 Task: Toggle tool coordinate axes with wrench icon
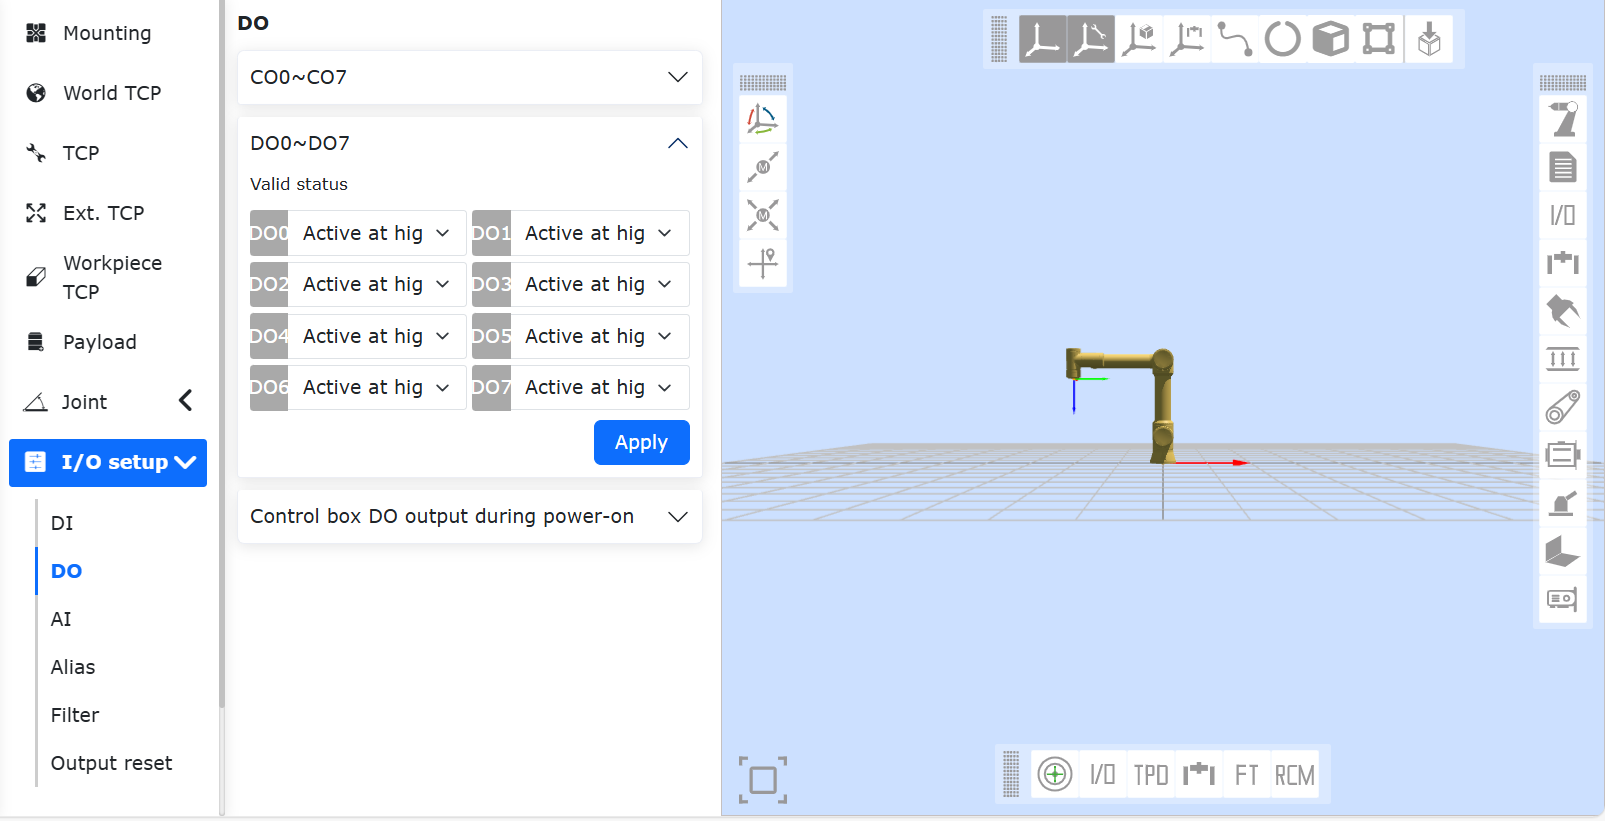(1090, 39)
